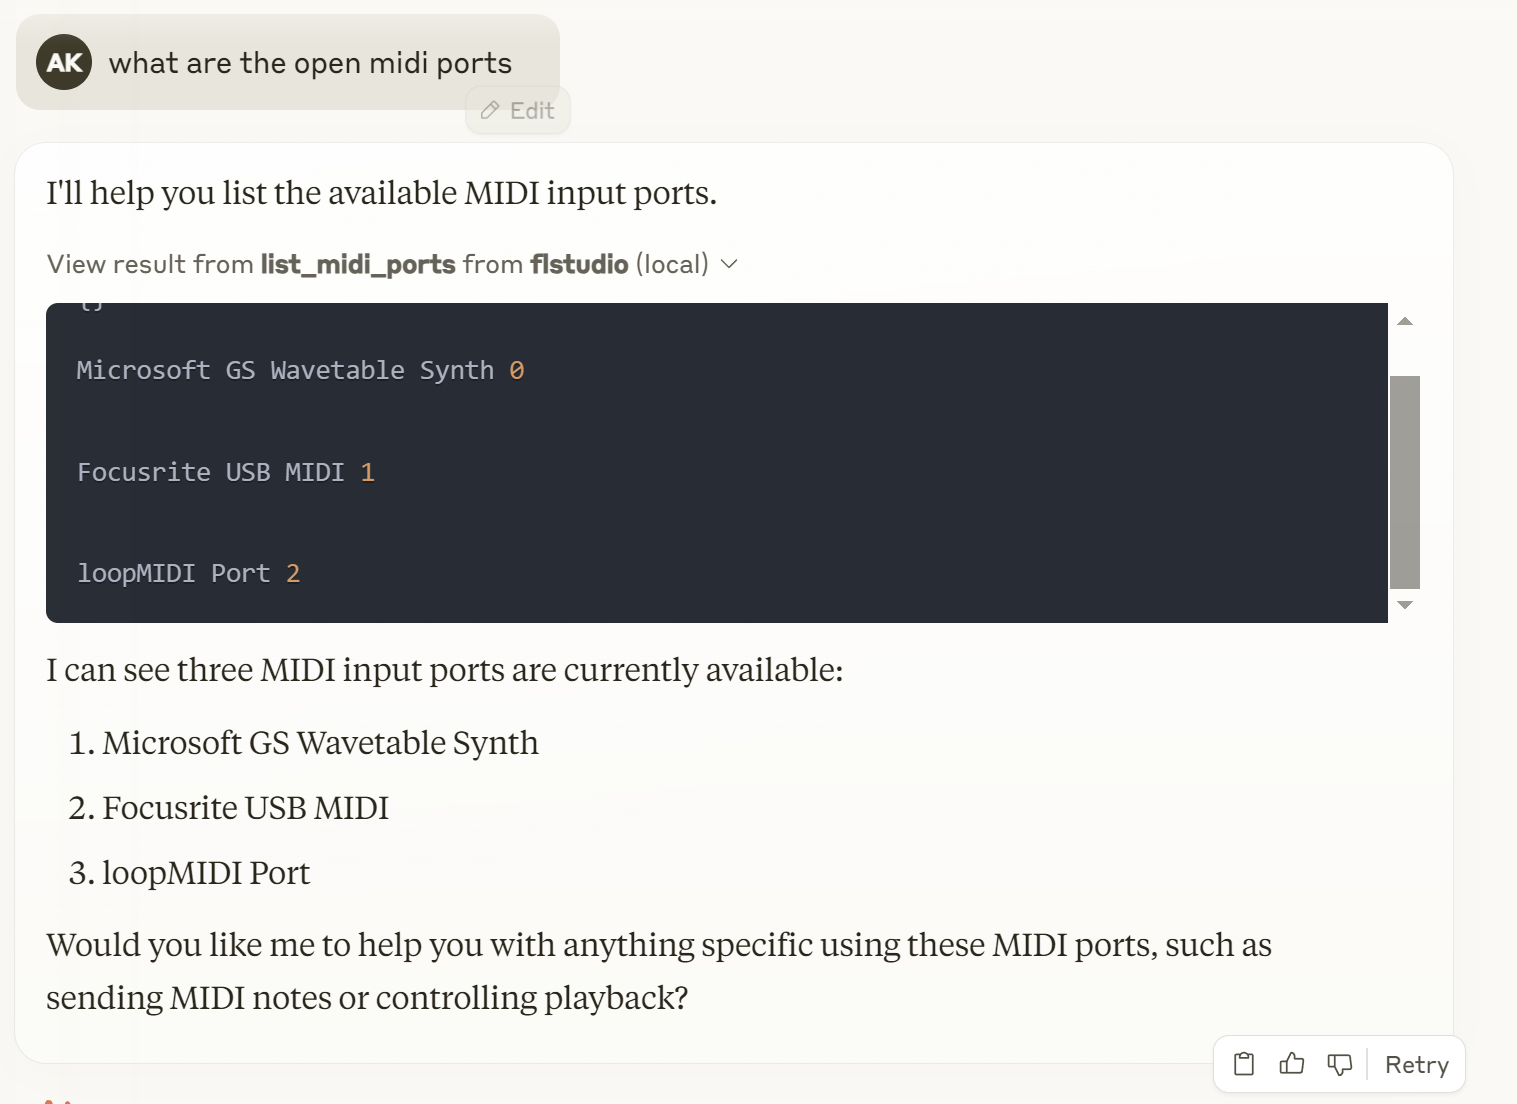
Task: Click 'loopMIDI Port 2' code line
Action: [189, 573]
